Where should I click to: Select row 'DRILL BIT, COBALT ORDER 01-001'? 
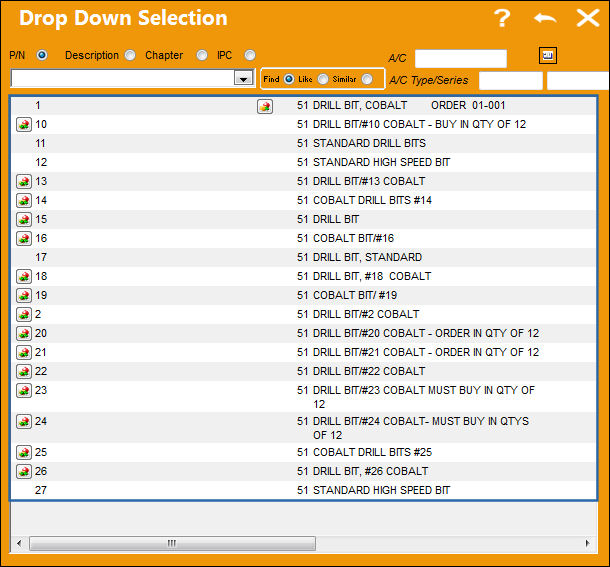pos(303,105)
